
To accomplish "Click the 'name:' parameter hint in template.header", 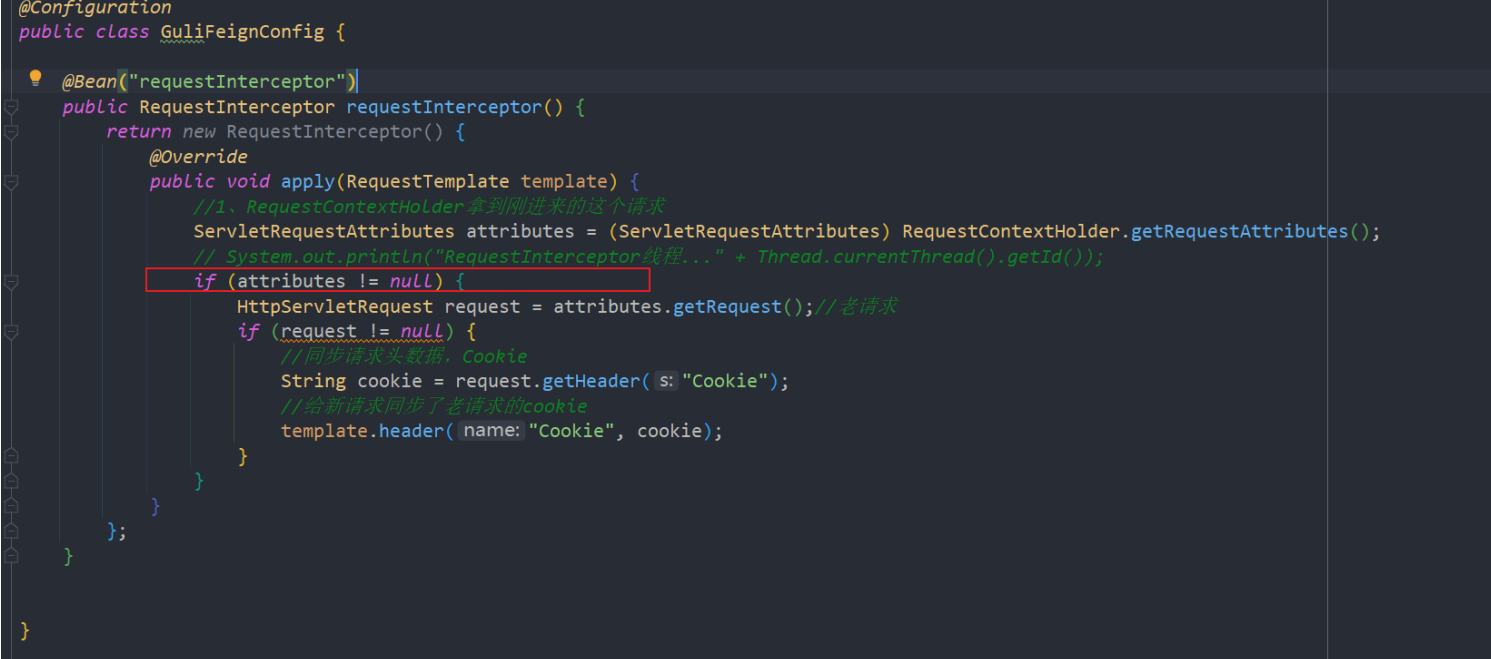I will point(491,431).
